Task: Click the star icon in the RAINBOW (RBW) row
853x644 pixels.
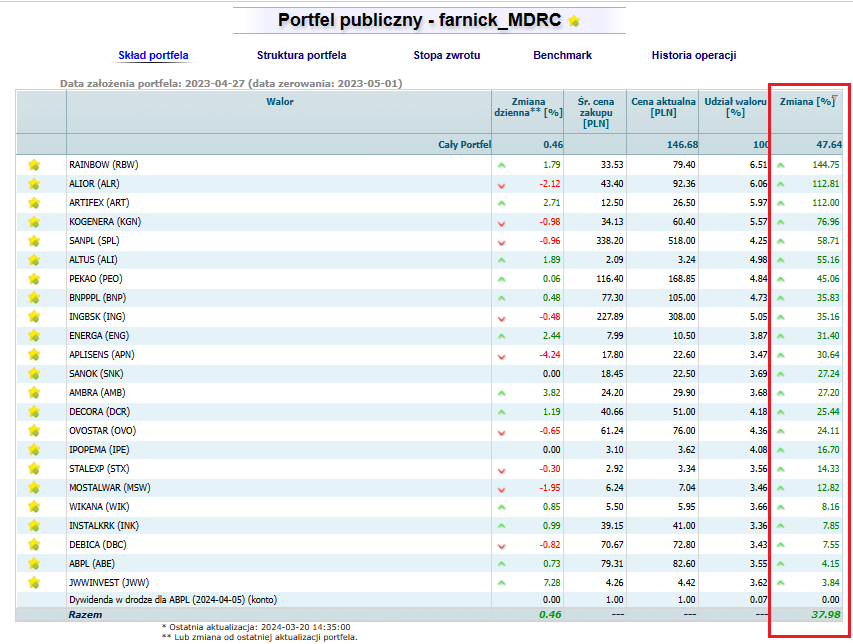Action: click(x=34, y=165)
